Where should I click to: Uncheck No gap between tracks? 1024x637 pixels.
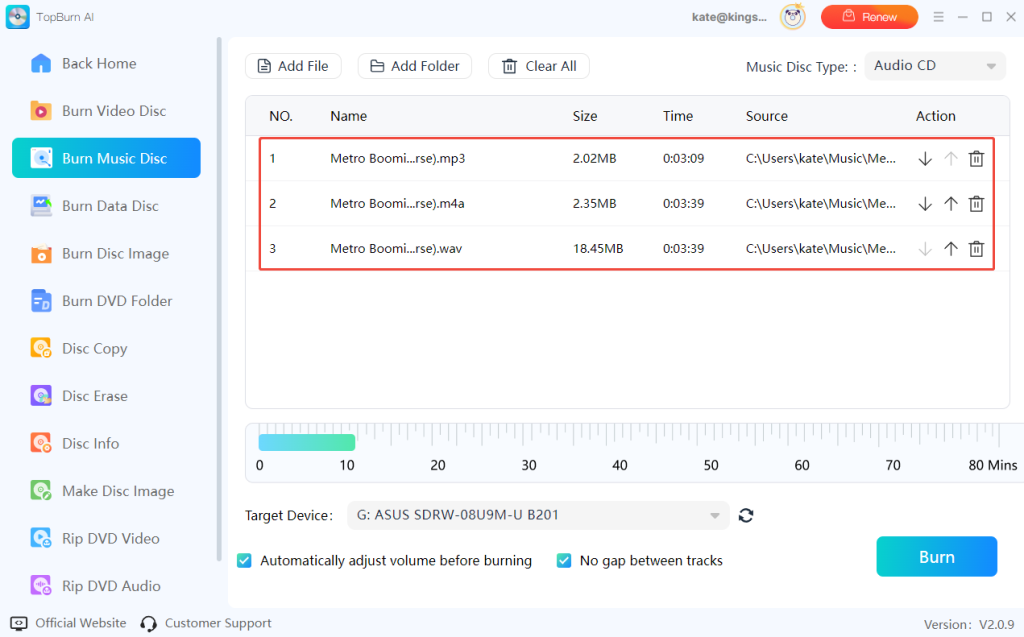pos(564,561)
